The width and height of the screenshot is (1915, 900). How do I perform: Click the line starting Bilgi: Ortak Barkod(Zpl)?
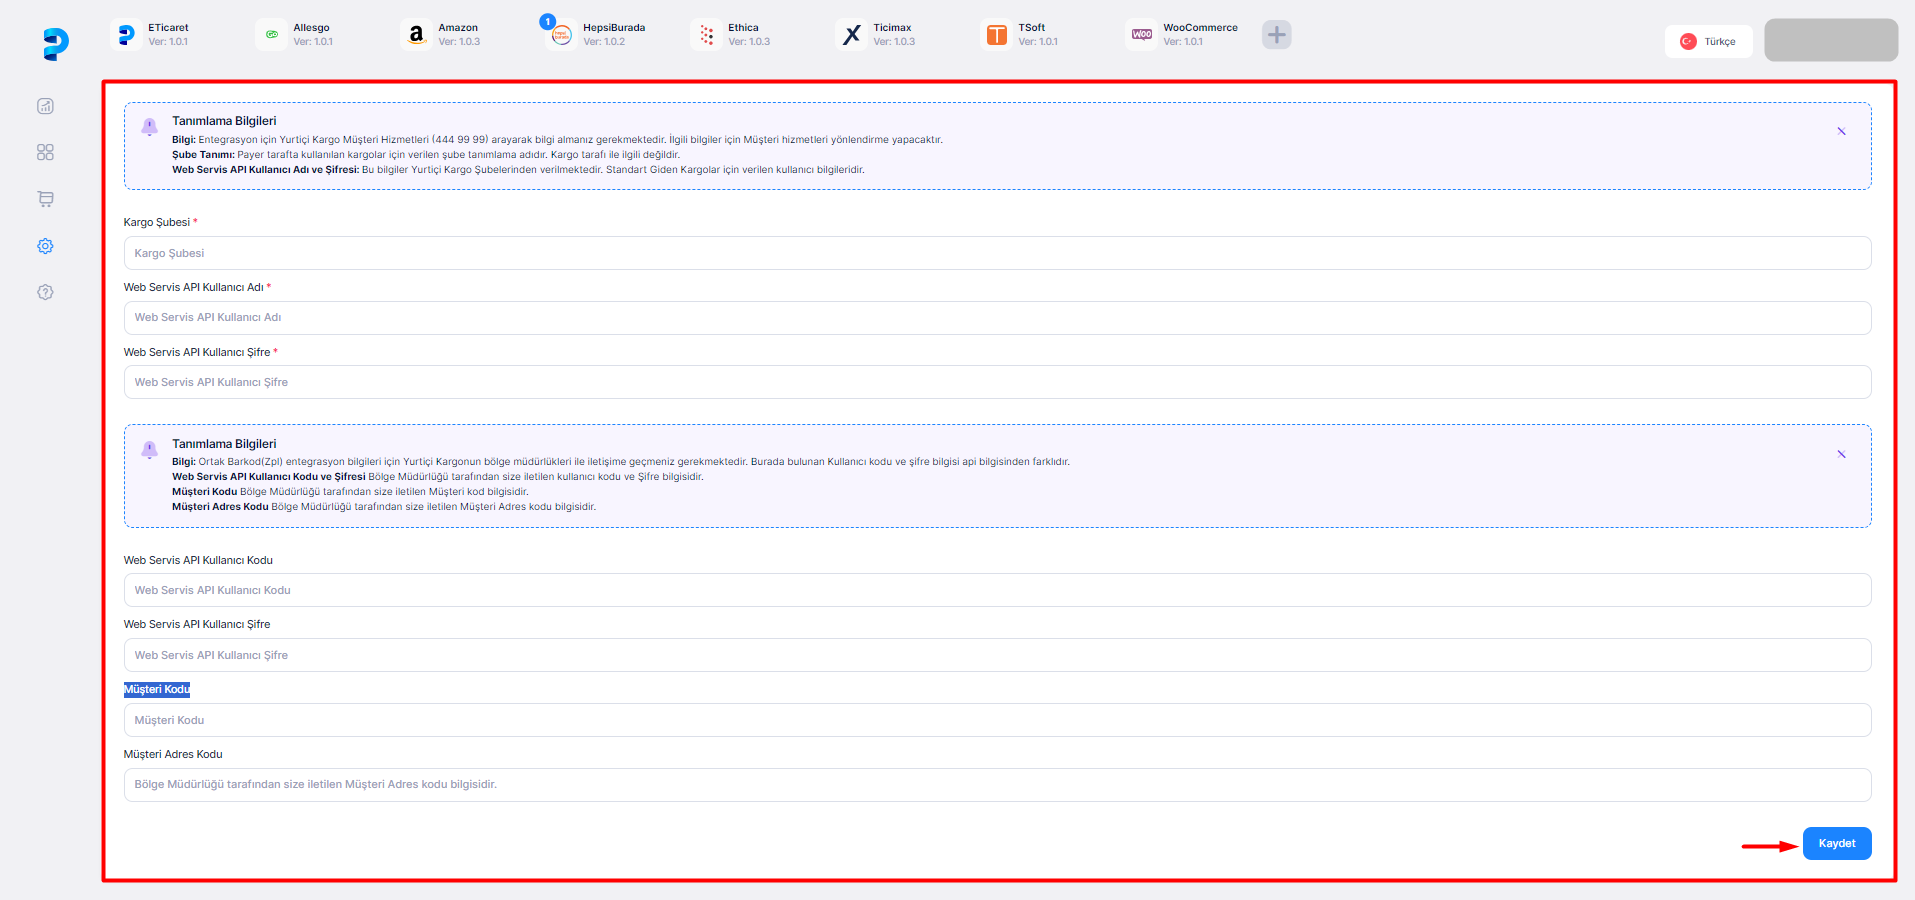[621, 462]
